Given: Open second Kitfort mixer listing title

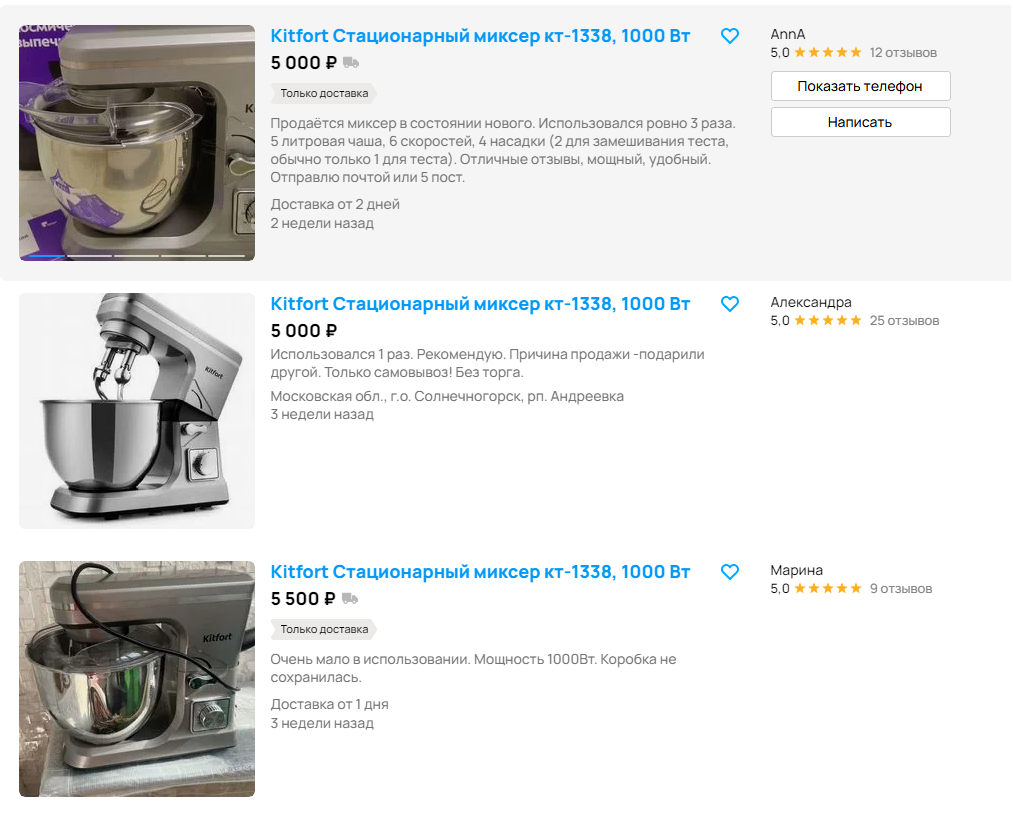Looking at the screenshot, I should click(480, 304).
